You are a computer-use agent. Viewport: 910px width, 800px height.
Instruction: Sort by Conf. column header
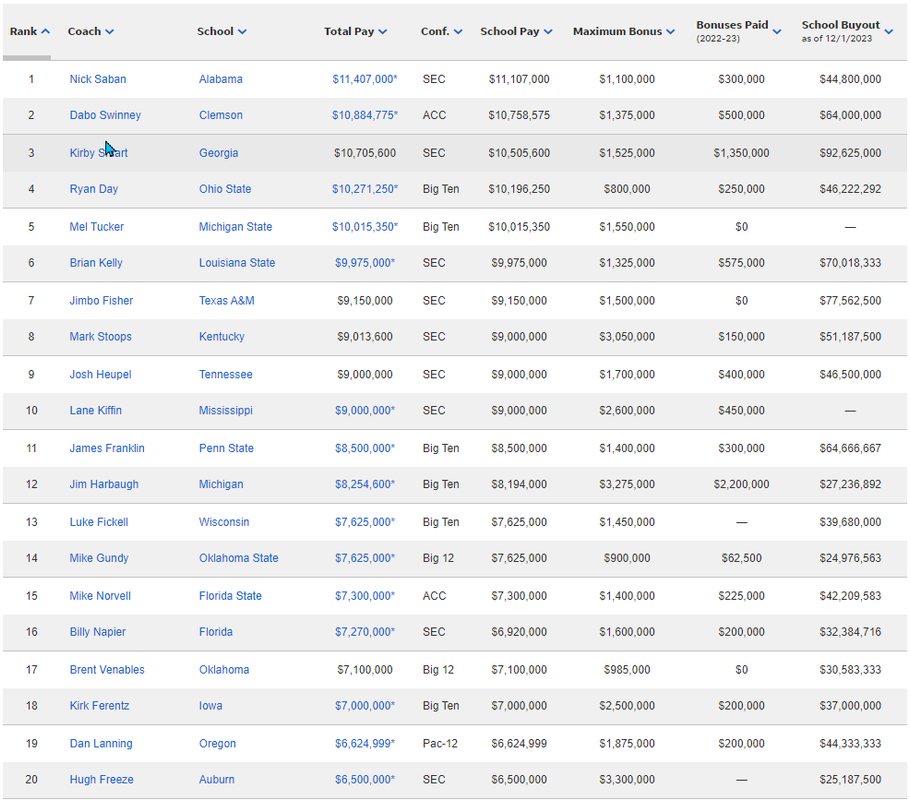(x=442, y=31)
